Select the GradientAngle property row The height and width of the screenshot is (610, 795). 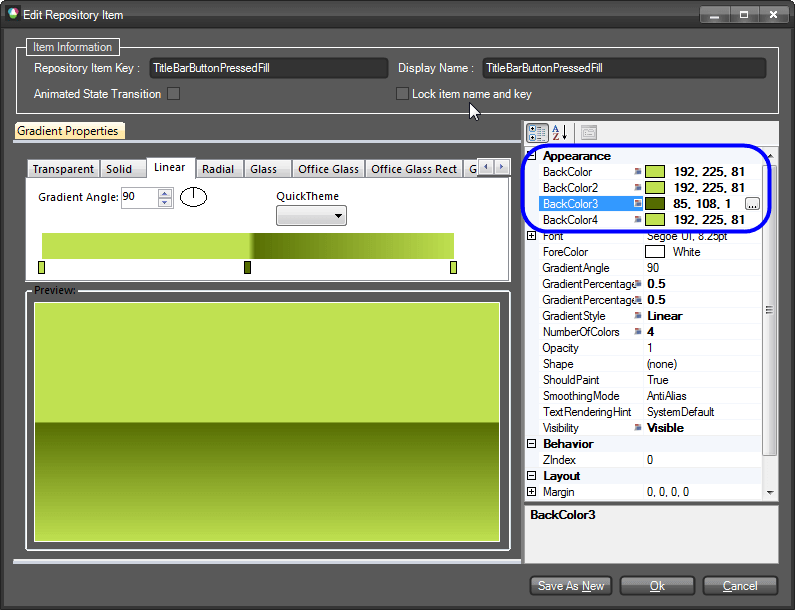pos(650,268)
